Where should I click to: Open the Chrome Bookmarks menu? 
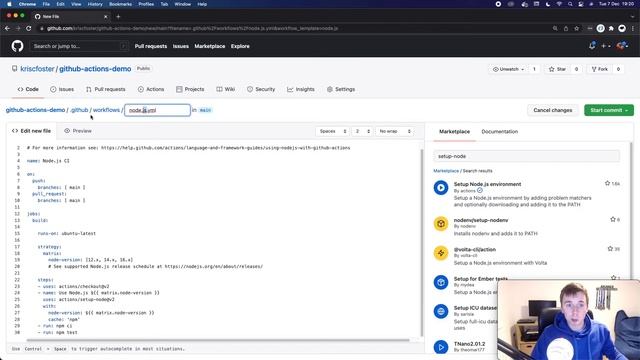coord(120,4)
